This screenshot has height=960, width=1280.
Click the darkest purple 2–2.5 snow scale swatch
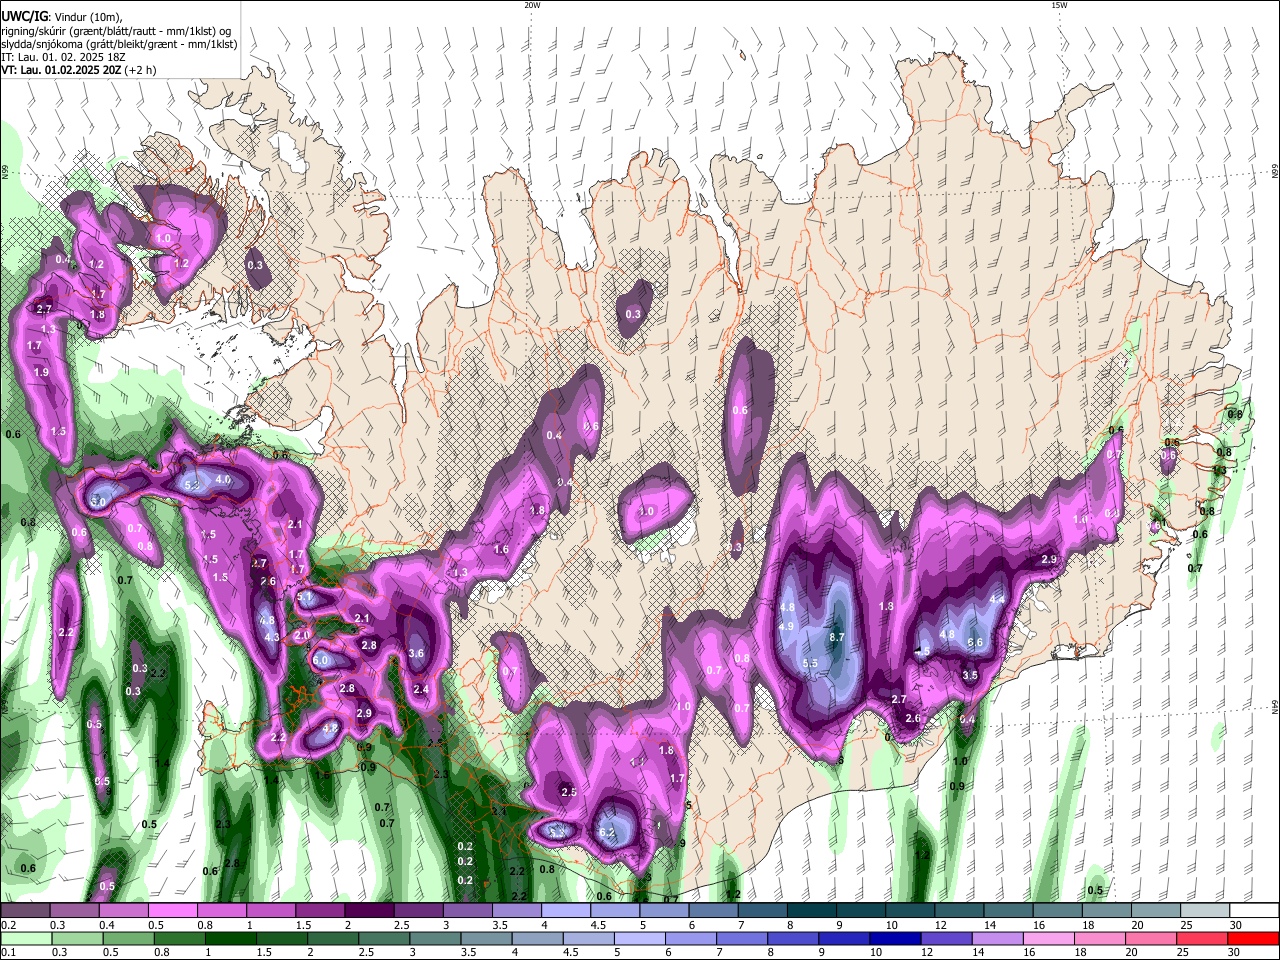(x=369, y=910)
